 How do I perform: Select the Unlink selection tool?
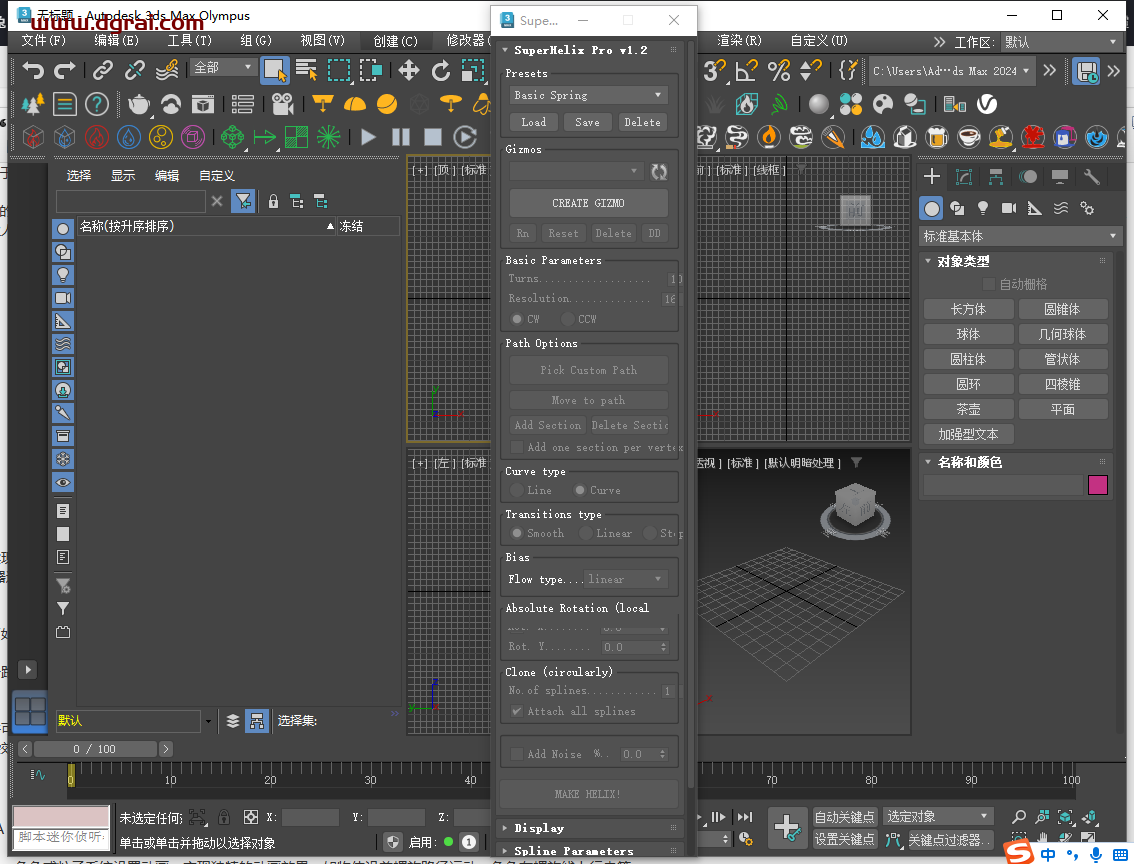pyautogui.click(x=135, y=70)
